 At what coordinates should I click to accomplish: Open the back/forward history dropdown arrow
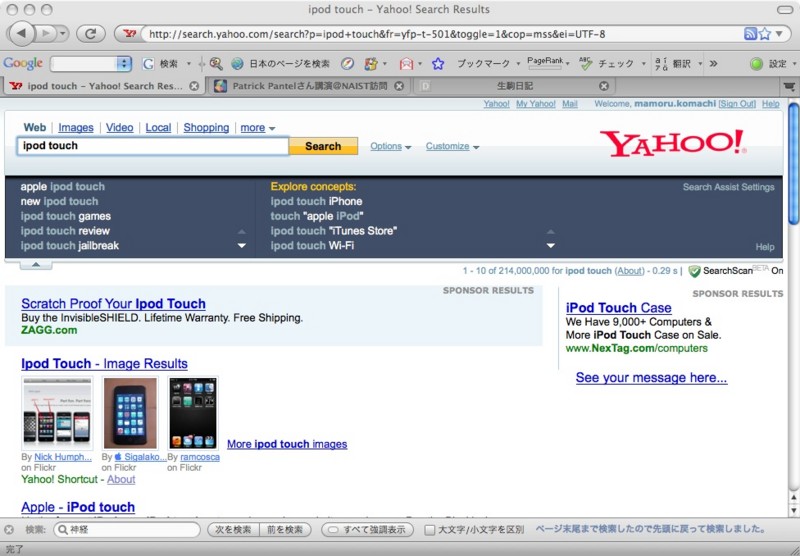click(62, 34)
